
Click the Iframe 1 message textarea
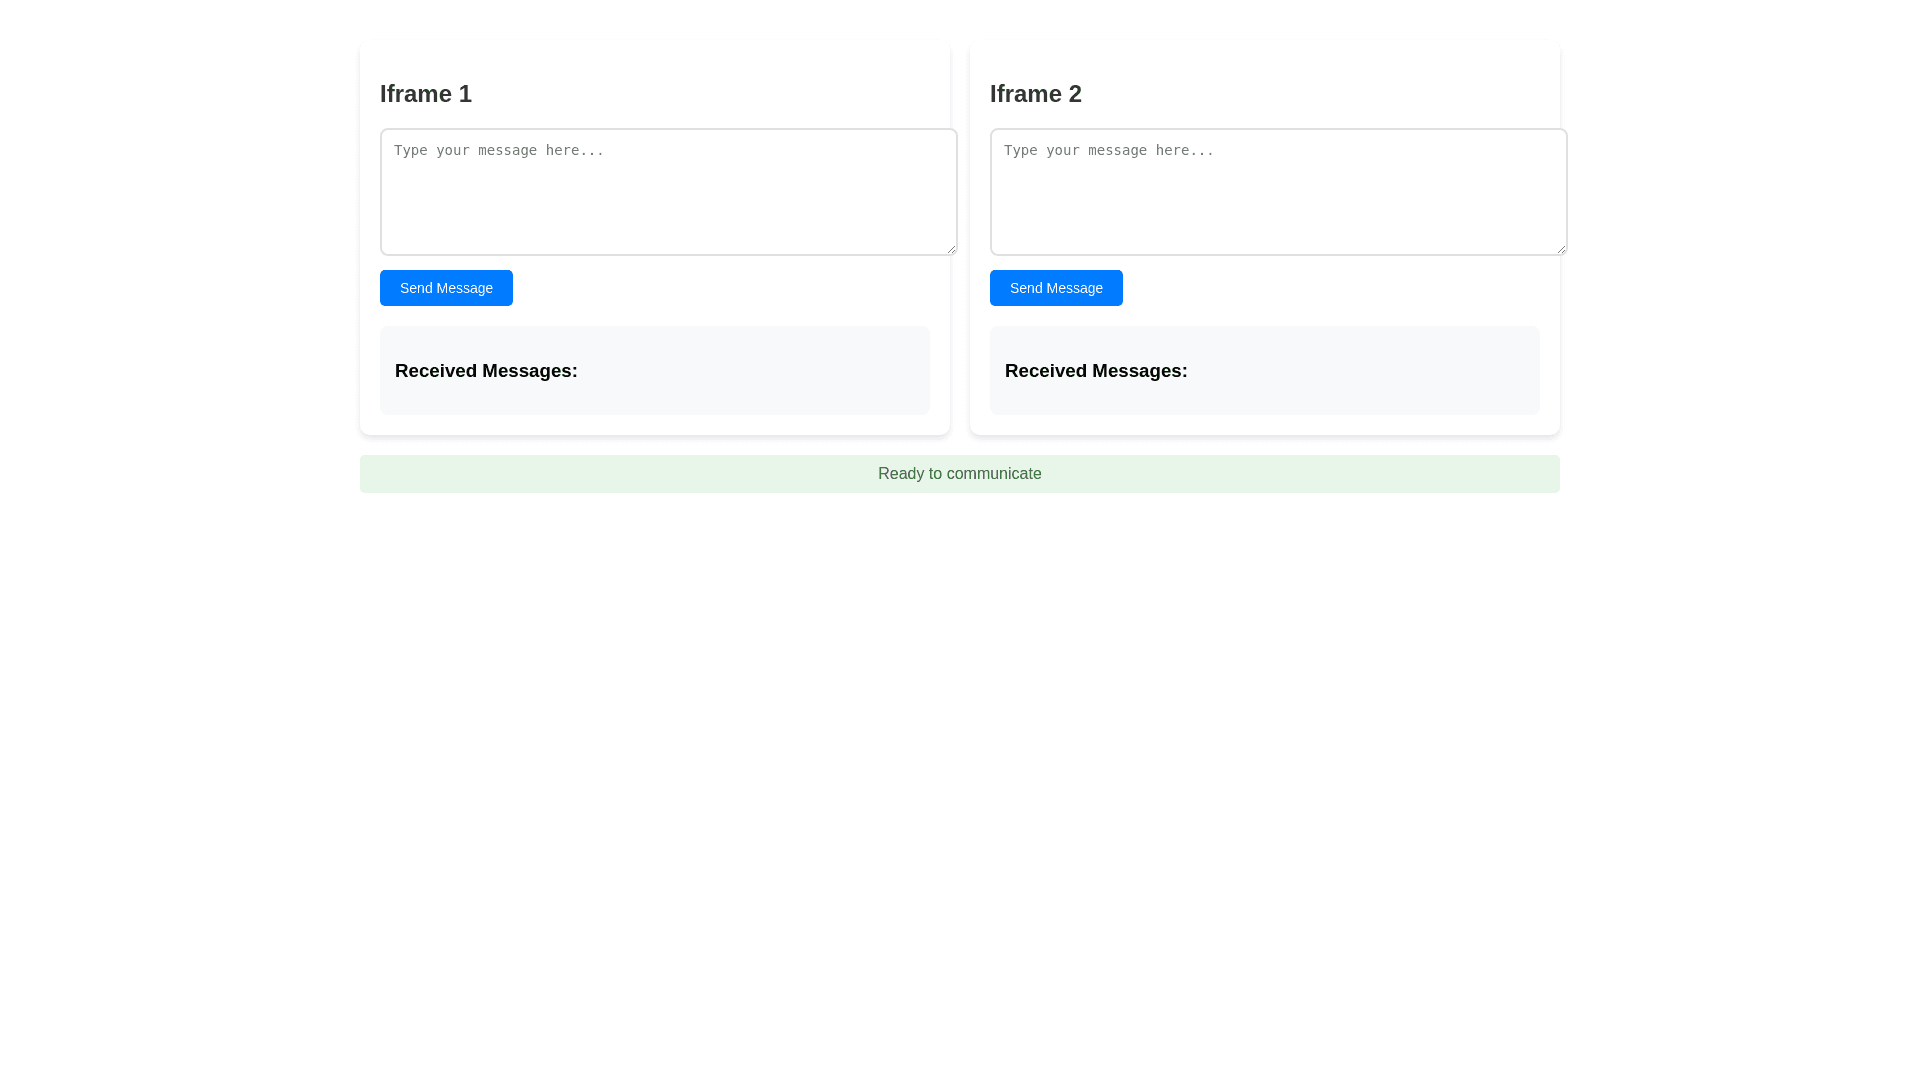pyautogui.click(x=668, y=205)
